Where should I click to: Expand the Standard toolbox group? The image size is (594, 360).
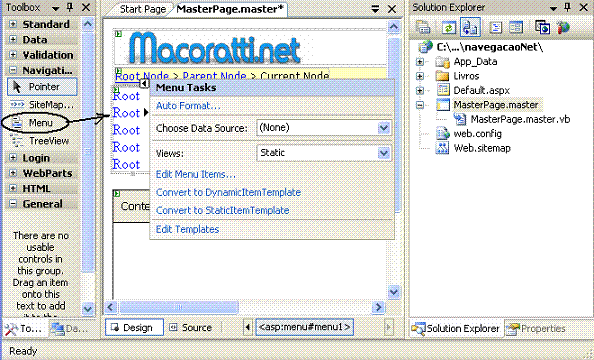pos(13,24)
